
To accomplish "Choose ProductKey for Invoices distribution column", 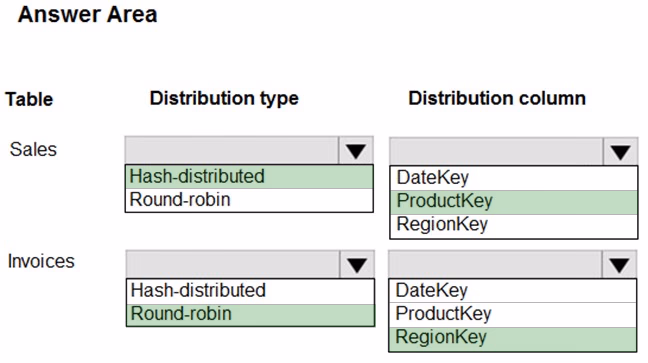I will pyautogui.click(x=512, y=314).
